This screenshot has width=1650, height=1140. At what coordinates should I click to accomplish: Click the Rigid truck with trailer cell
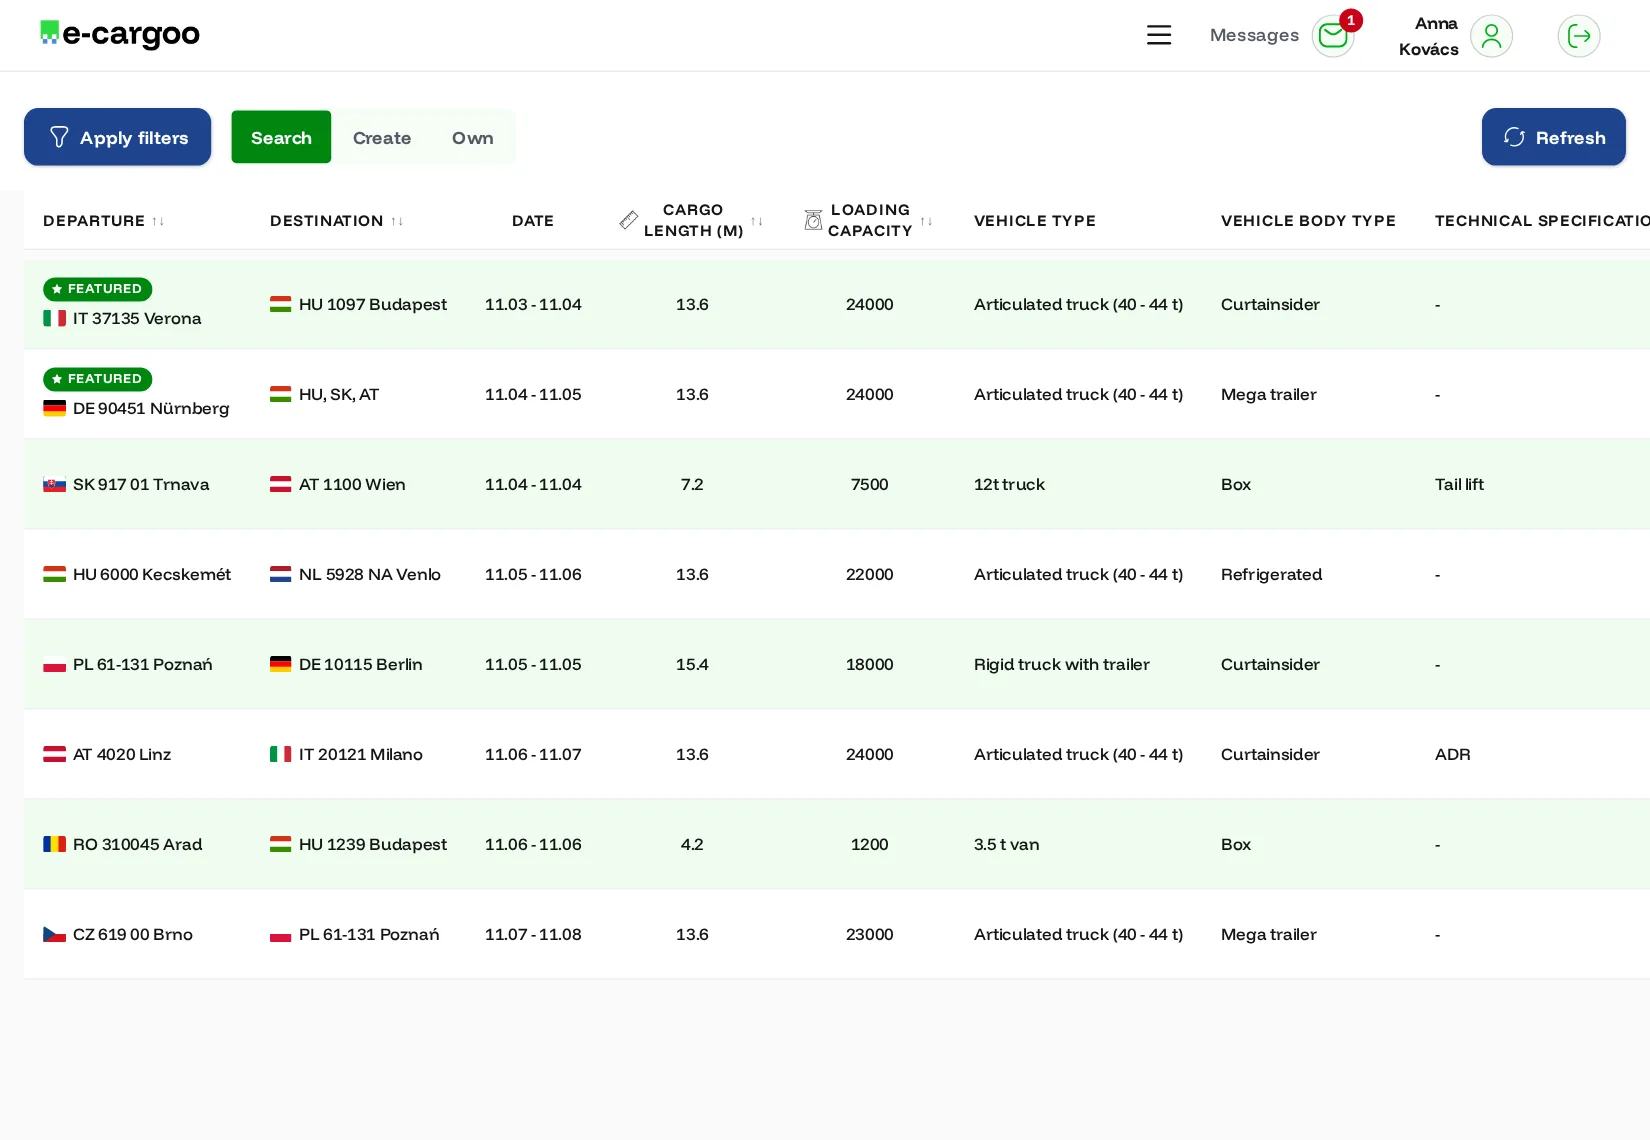click(x=1061, y=664)
